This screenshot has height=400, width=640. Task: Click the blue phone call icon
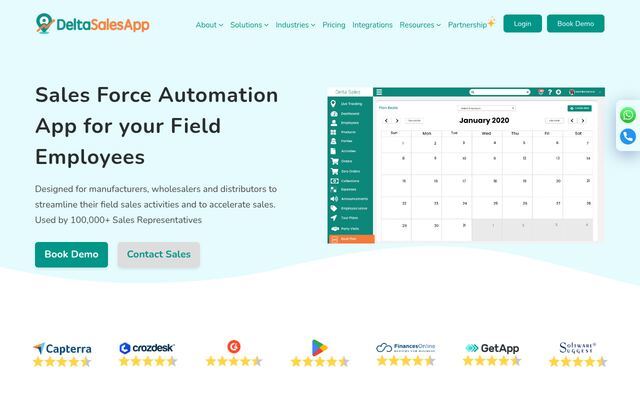[628, 136]
